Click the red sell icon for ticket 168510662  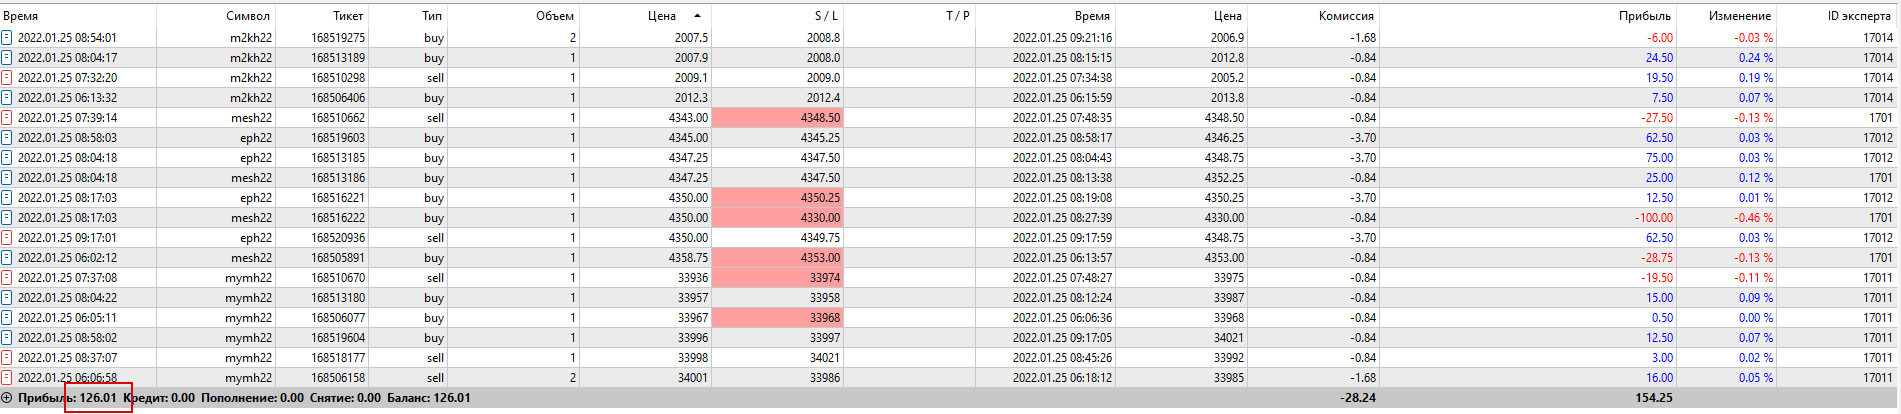coord(7,118)
